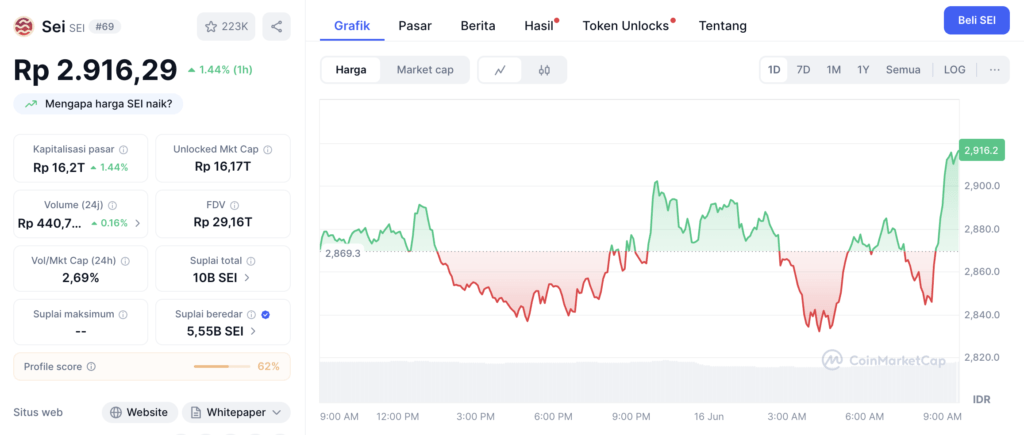The height and width of the screenshot is (435, 1024).
Task: Select the line chart icon
Action: click(x=500, y=70)
